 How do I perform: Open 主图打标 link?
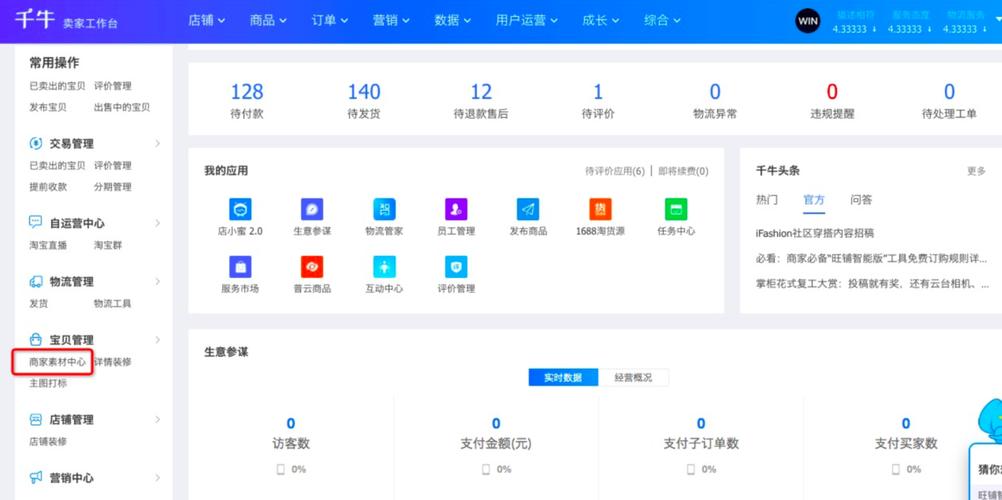tap(48, 384)
